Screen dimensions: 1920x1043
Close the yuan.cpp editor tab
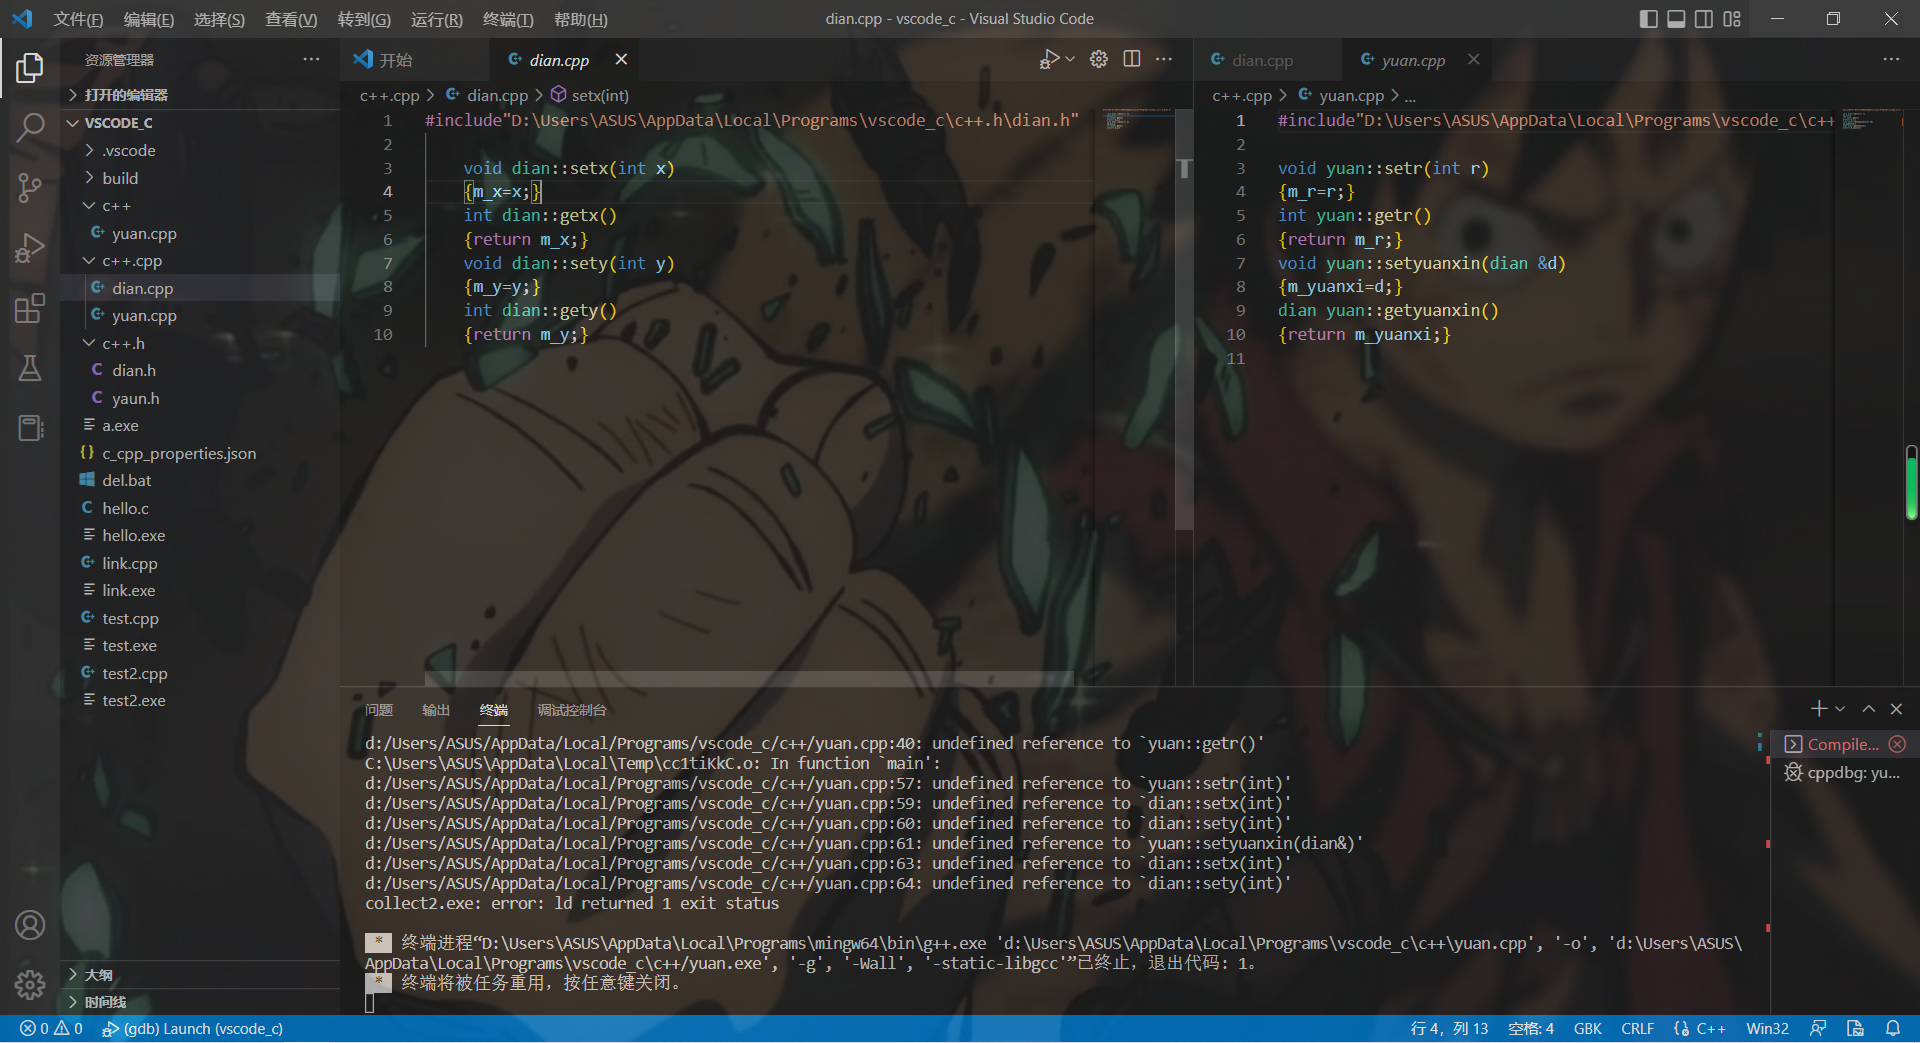1473,59
